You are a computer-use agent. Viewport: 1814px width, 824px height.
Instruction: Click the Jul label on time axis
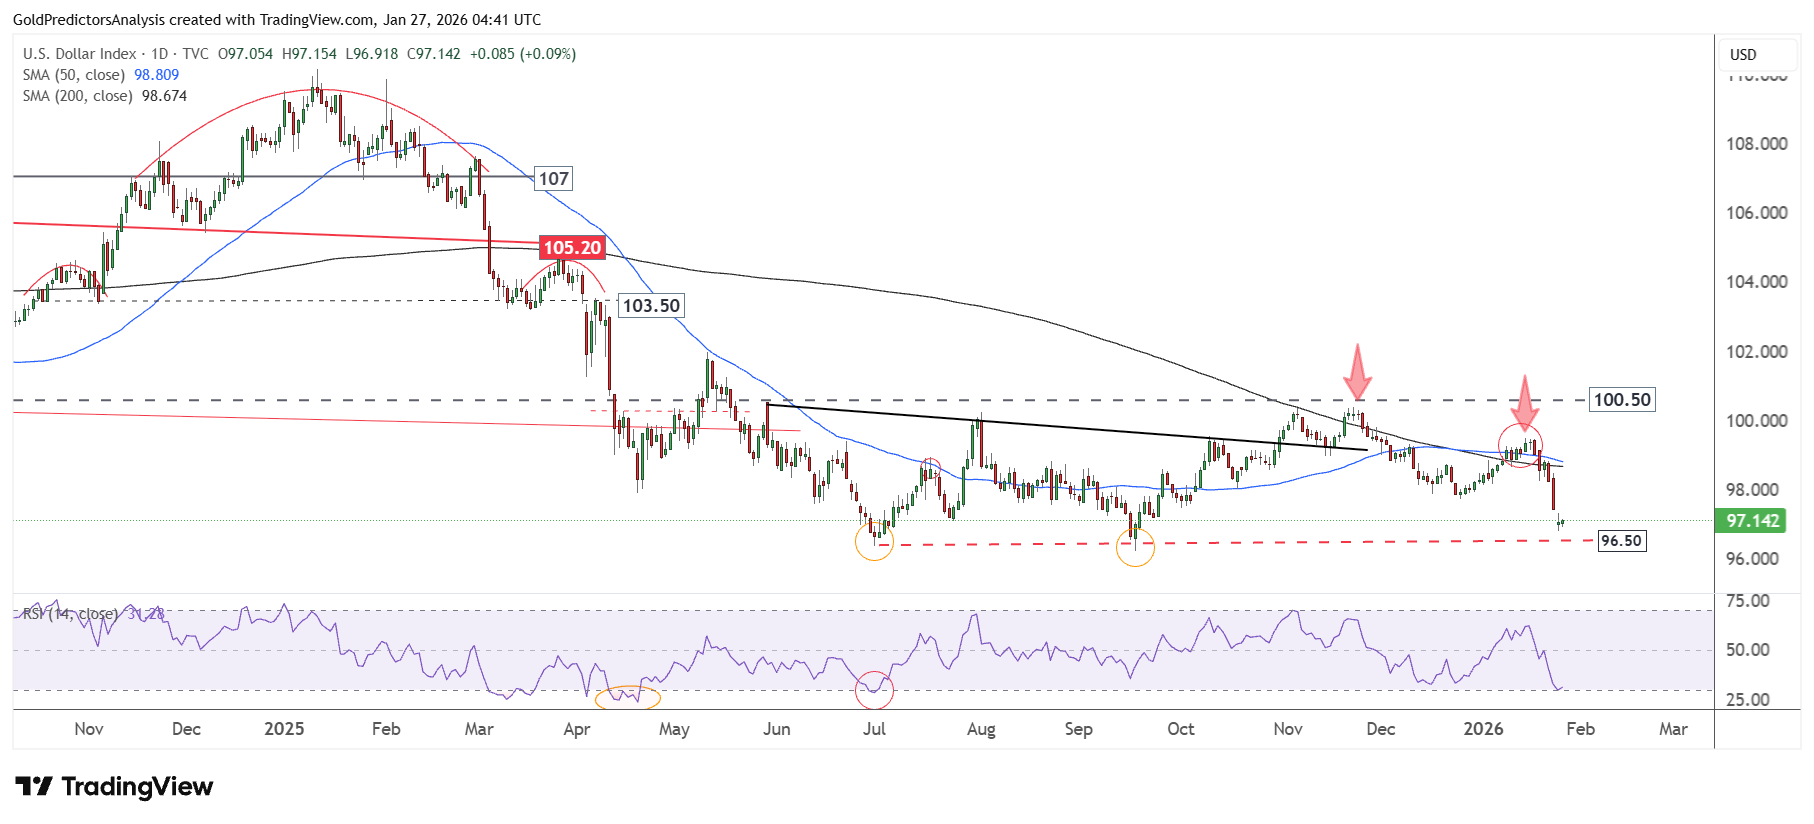874,729
